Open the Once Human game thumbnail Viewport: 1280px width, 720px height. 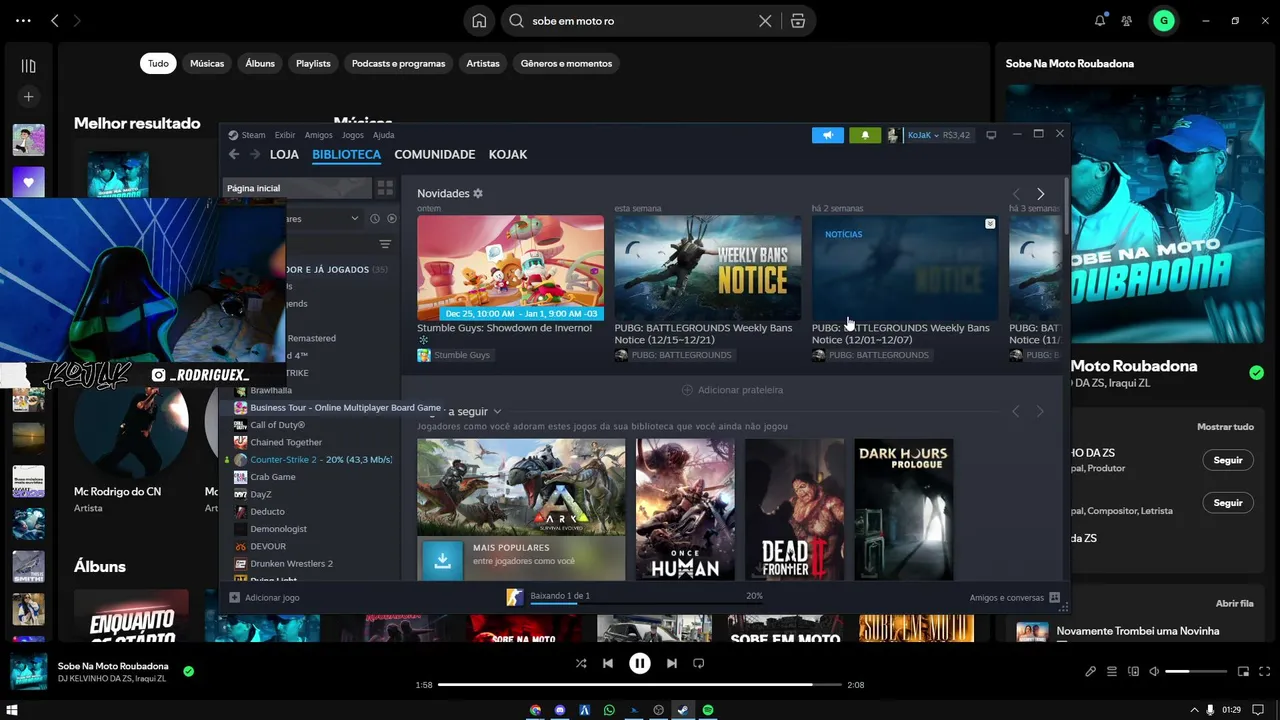click(x=685, y=510)
